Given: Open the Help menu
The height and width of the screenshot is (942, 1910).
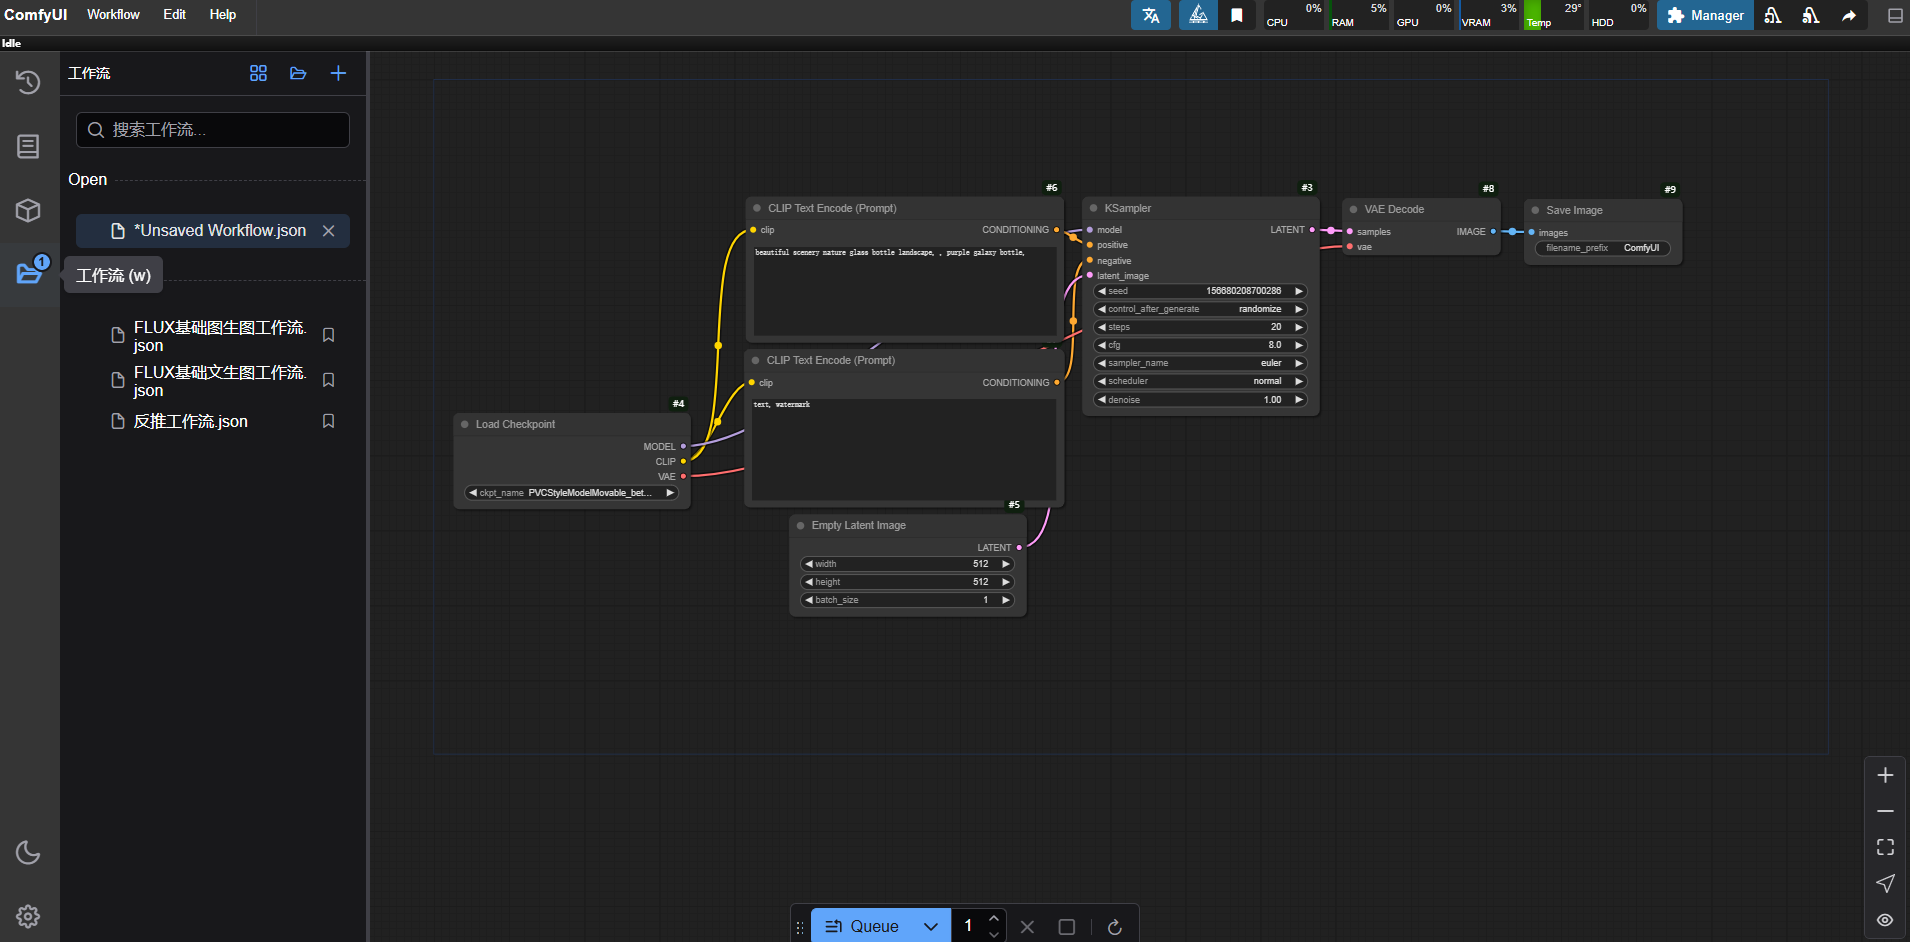Looking at the screenshot, I should (223, 14).
